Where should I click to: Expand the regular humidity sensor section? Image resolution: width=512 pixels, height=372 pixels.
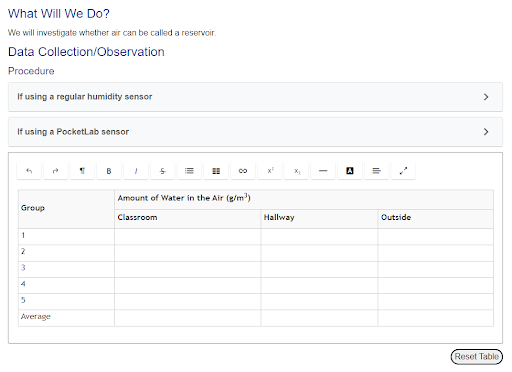click(255, 97)
